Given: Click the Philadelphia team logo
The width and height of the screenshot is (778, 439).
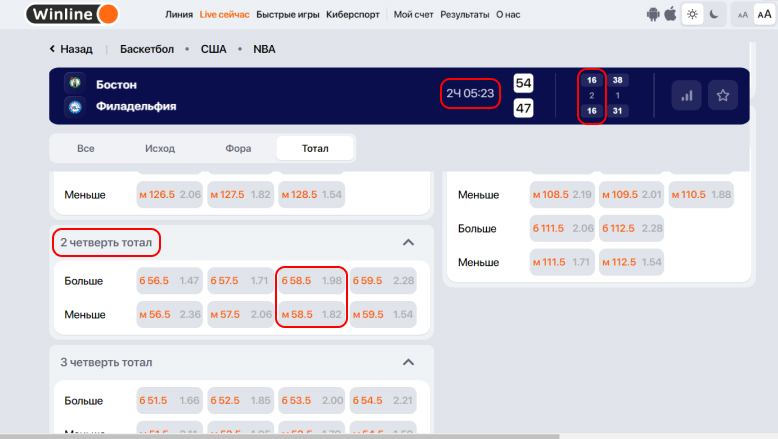Looking at the screenshot, I should tap(73, 107).
